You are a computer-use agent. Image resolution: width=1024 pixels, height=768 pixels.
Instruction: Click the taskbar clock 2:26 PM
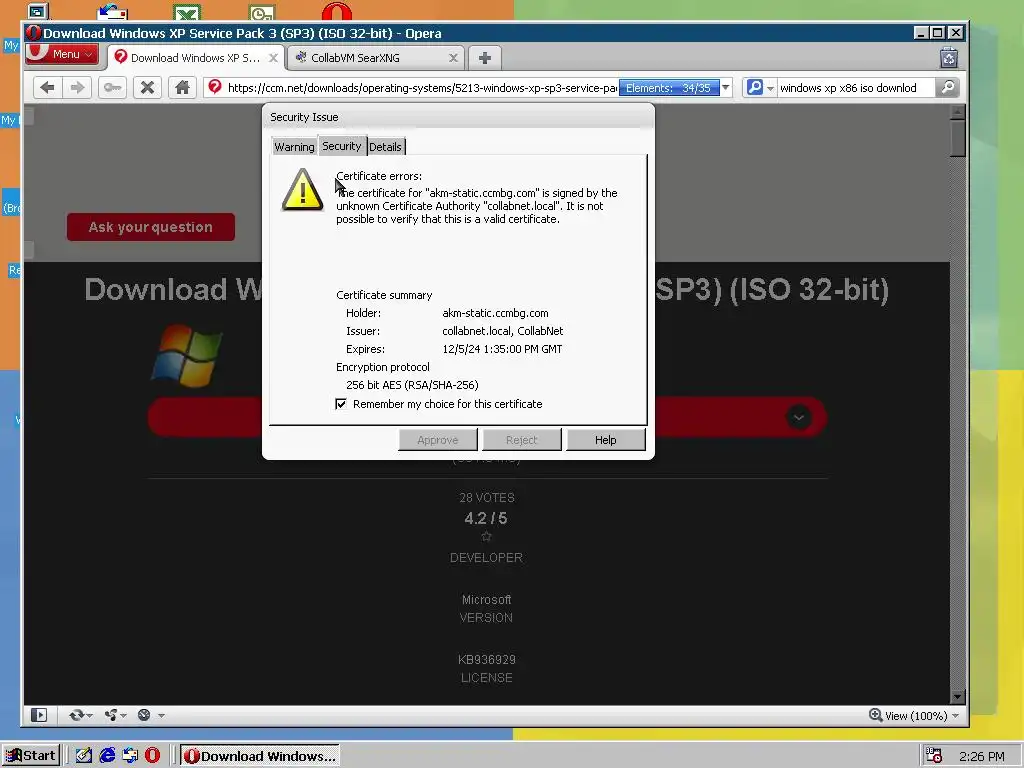pyautogui.click(x=982, y=756)
